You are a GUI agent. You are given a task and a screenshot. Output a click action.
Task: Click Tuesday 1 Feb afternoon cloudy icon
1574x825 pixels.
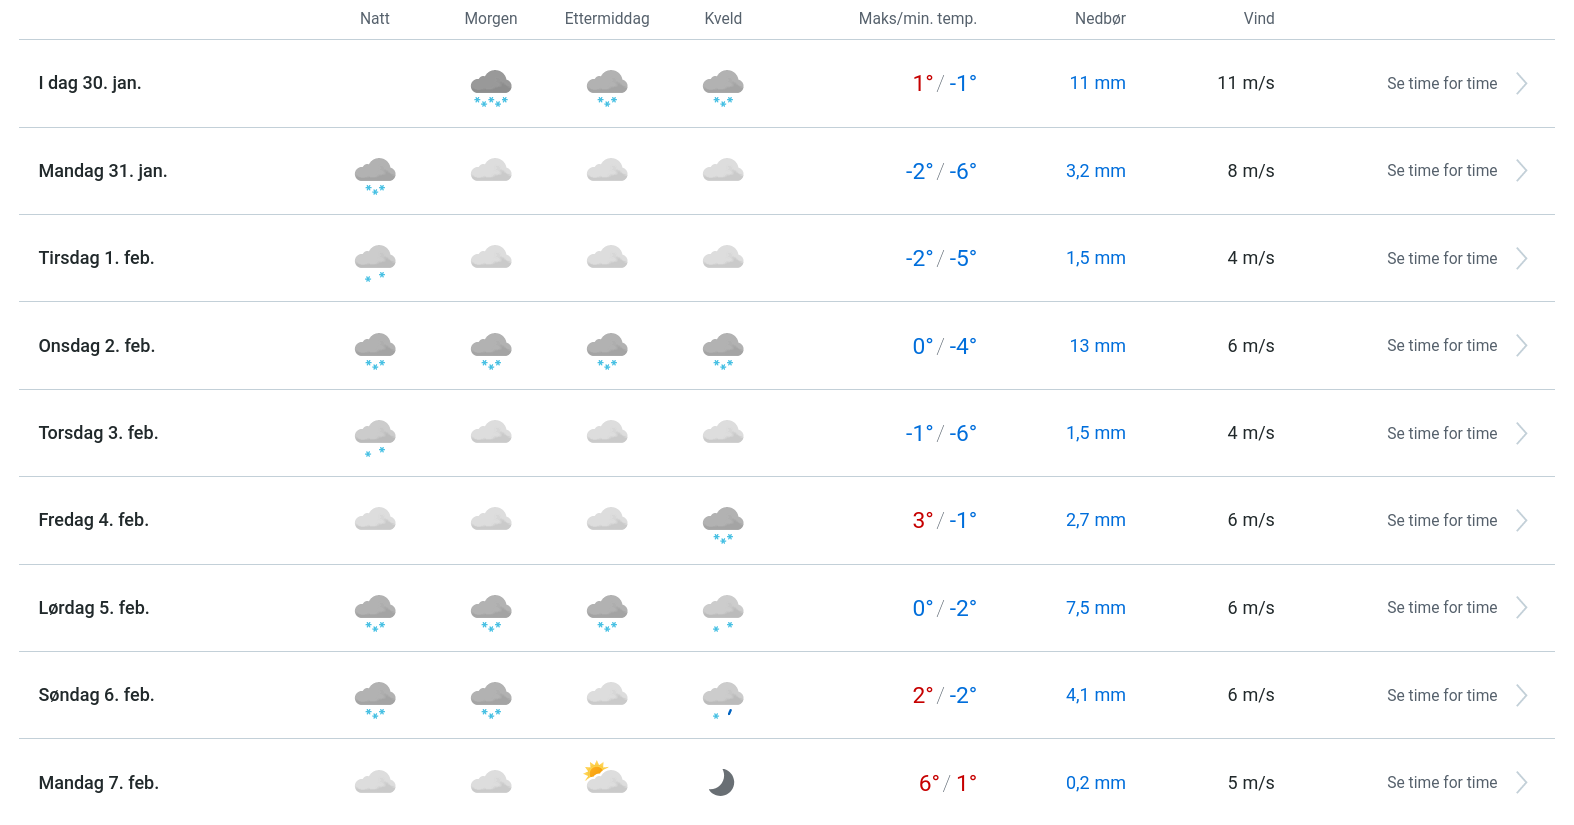point(607,258)
